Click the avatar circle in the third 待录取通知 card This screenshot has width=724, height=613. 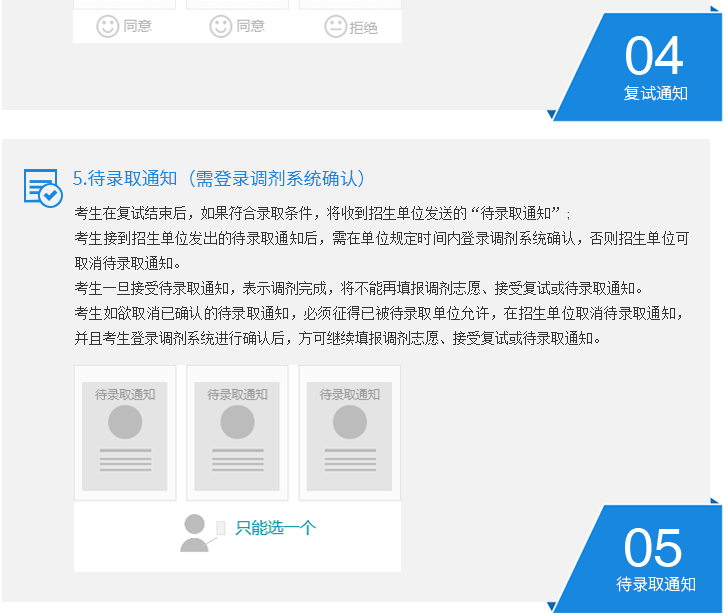pyautogui.click(x=350, y=422)
